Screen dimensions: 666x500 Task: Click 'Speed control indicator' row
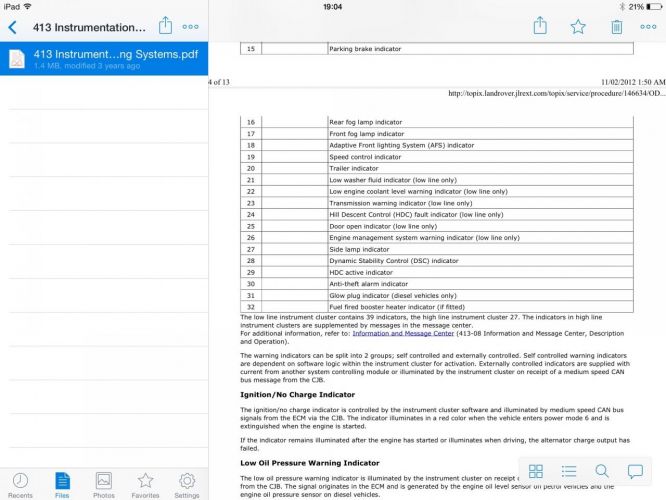pyautogui.click(x=437, y=157)
